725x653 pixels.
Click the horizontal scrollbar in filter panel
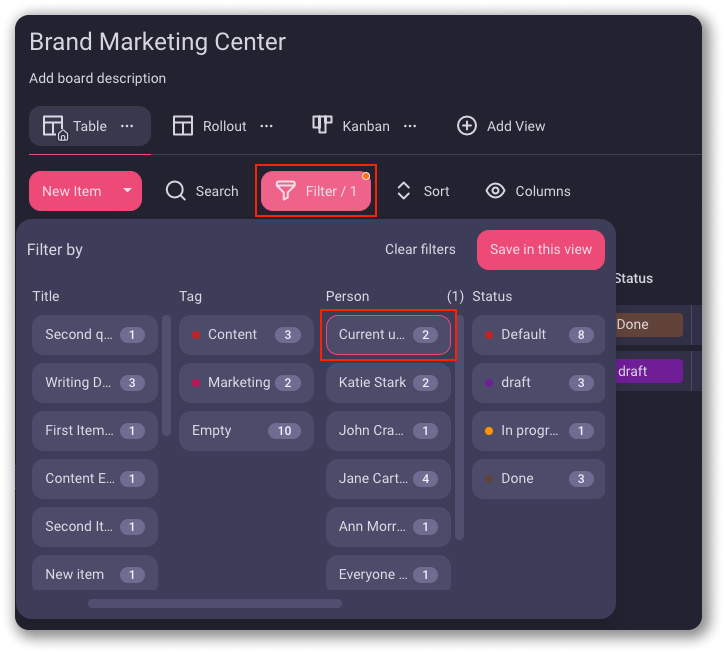[x=215, y=603]
